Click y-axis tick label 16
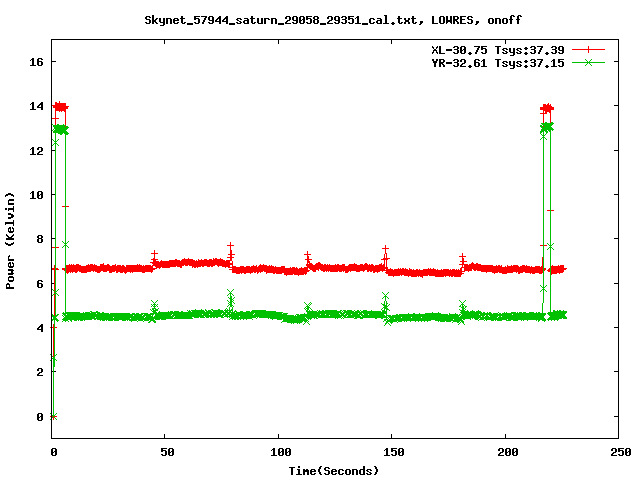 click(36, 62)
